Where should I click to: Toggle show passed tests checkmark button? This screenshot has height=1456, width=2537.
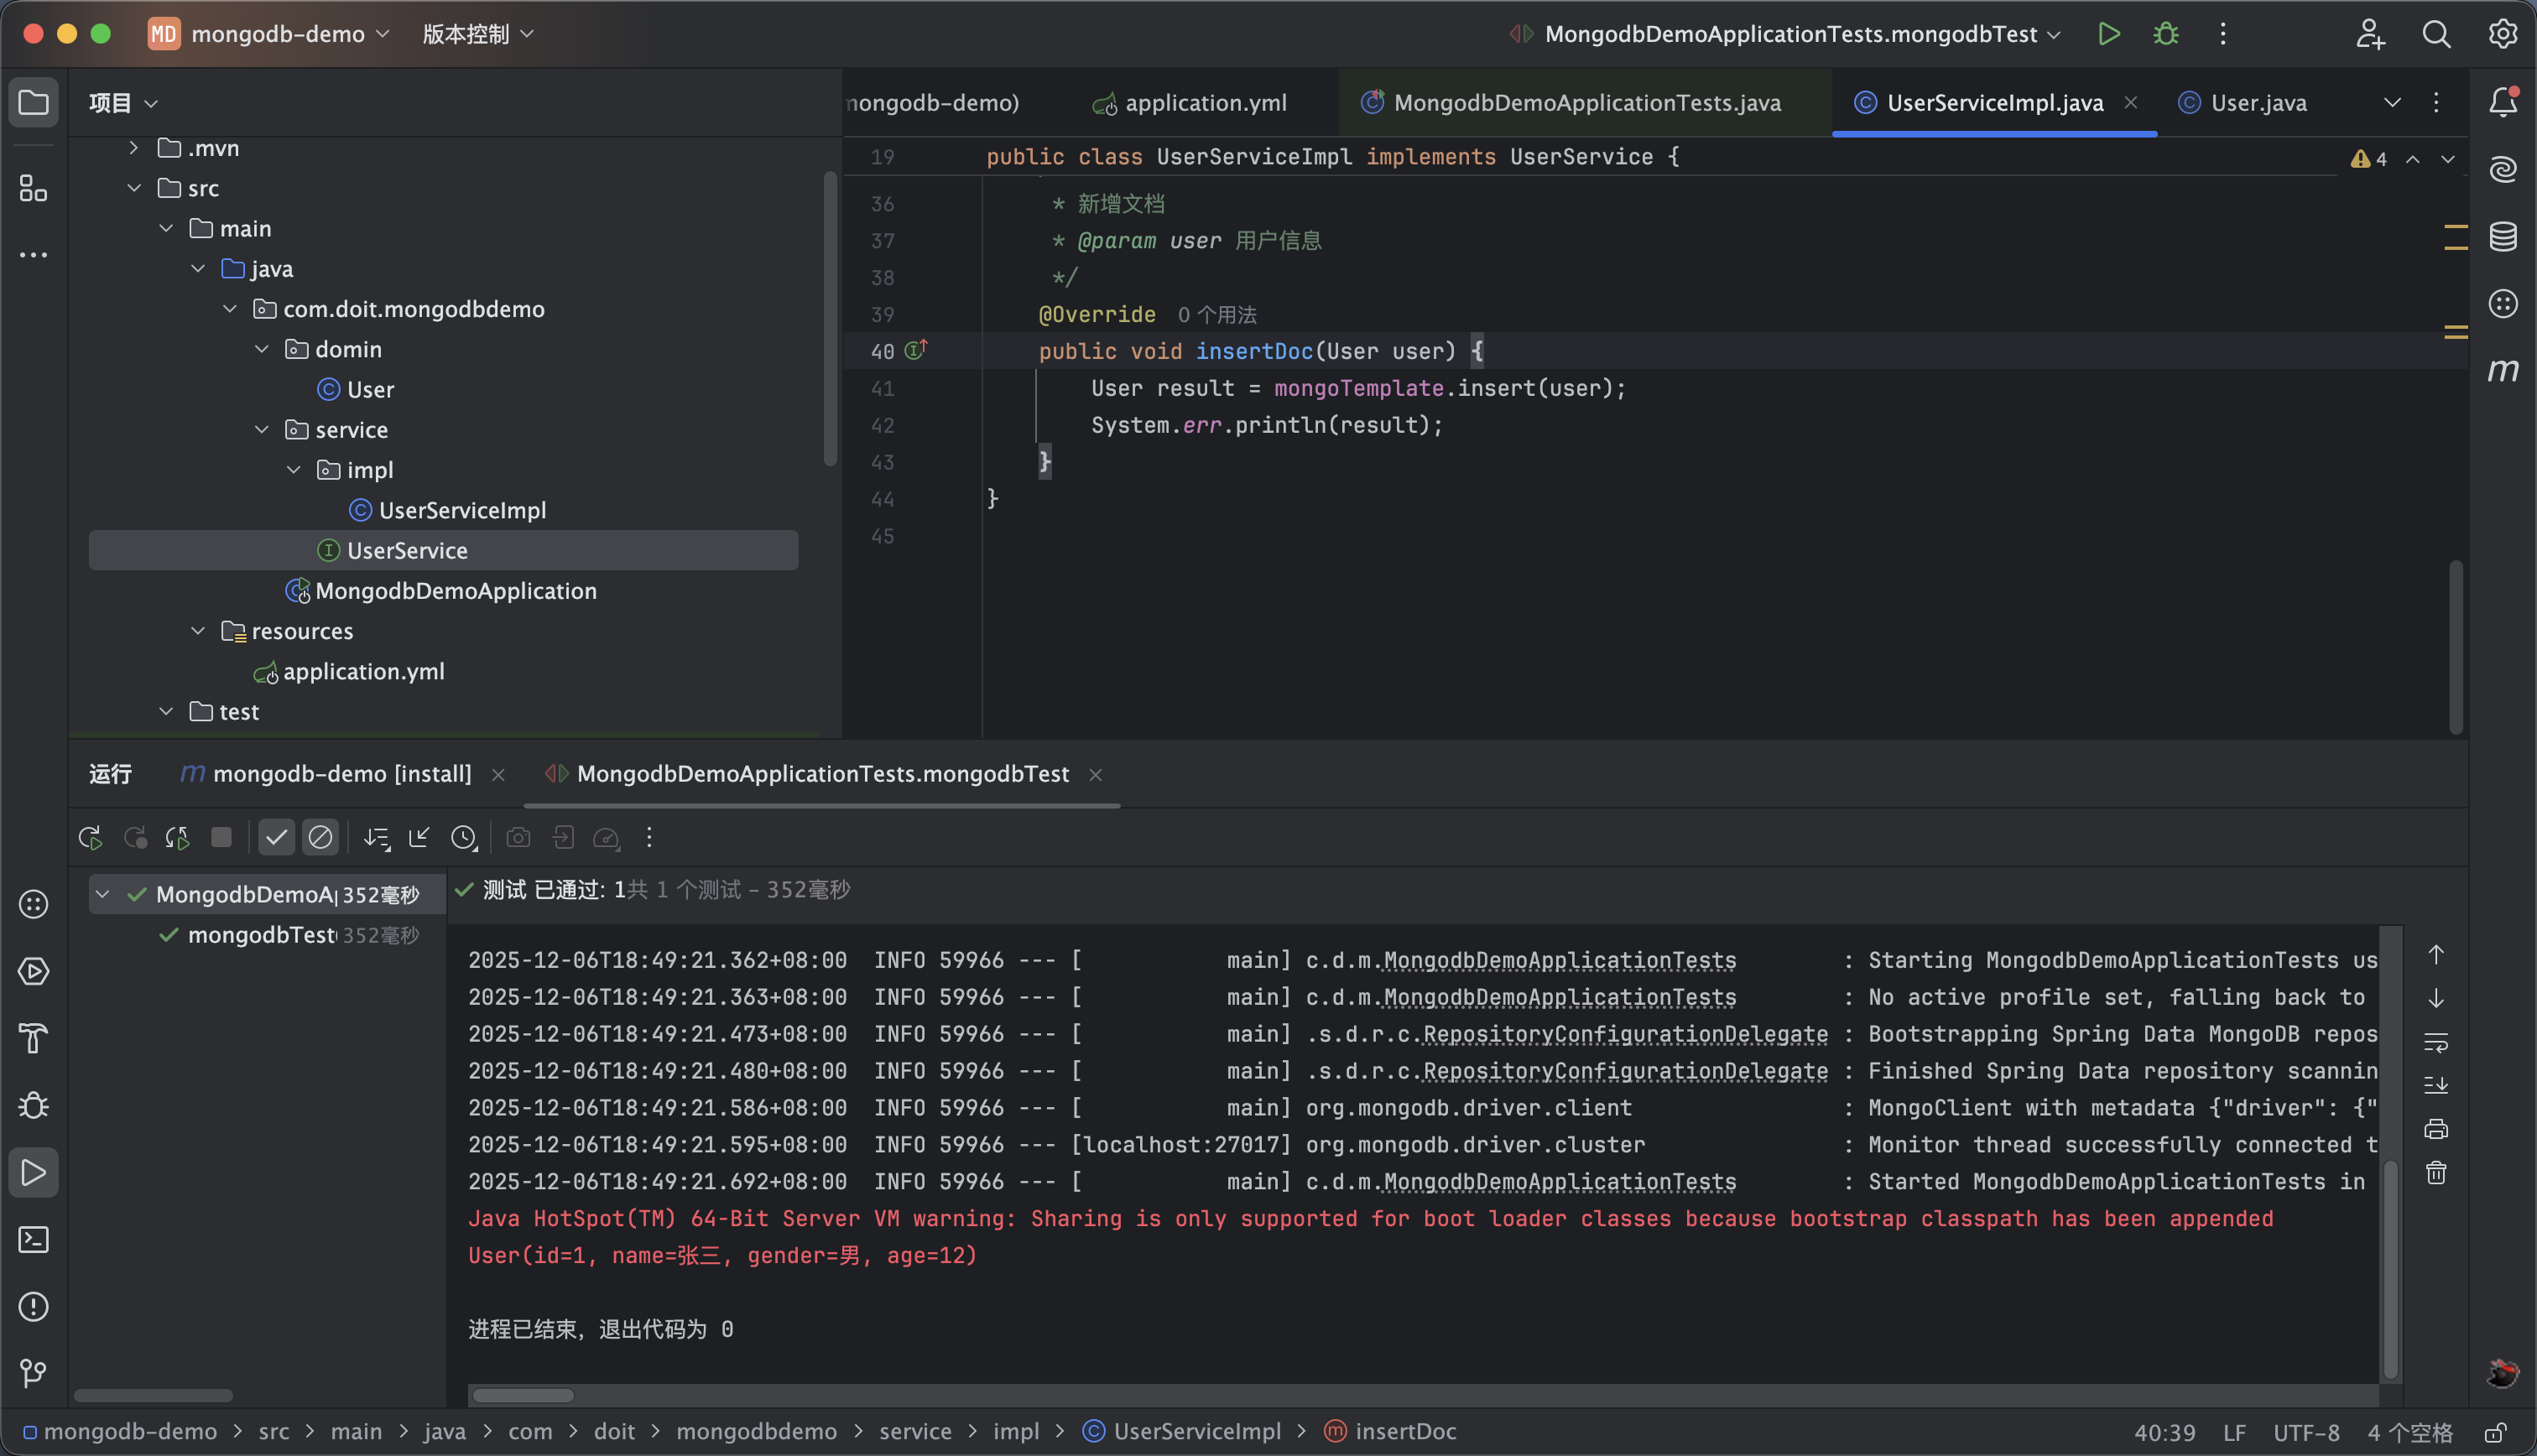point(276,837)
